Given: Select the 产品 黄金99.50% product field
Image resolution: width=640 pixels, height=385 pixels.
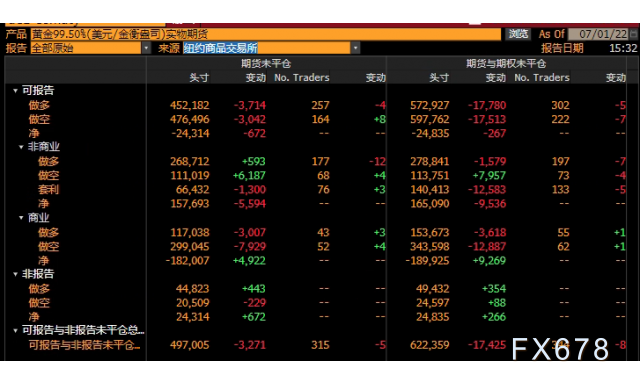Looking at the screenshot, I should [266, 34].
